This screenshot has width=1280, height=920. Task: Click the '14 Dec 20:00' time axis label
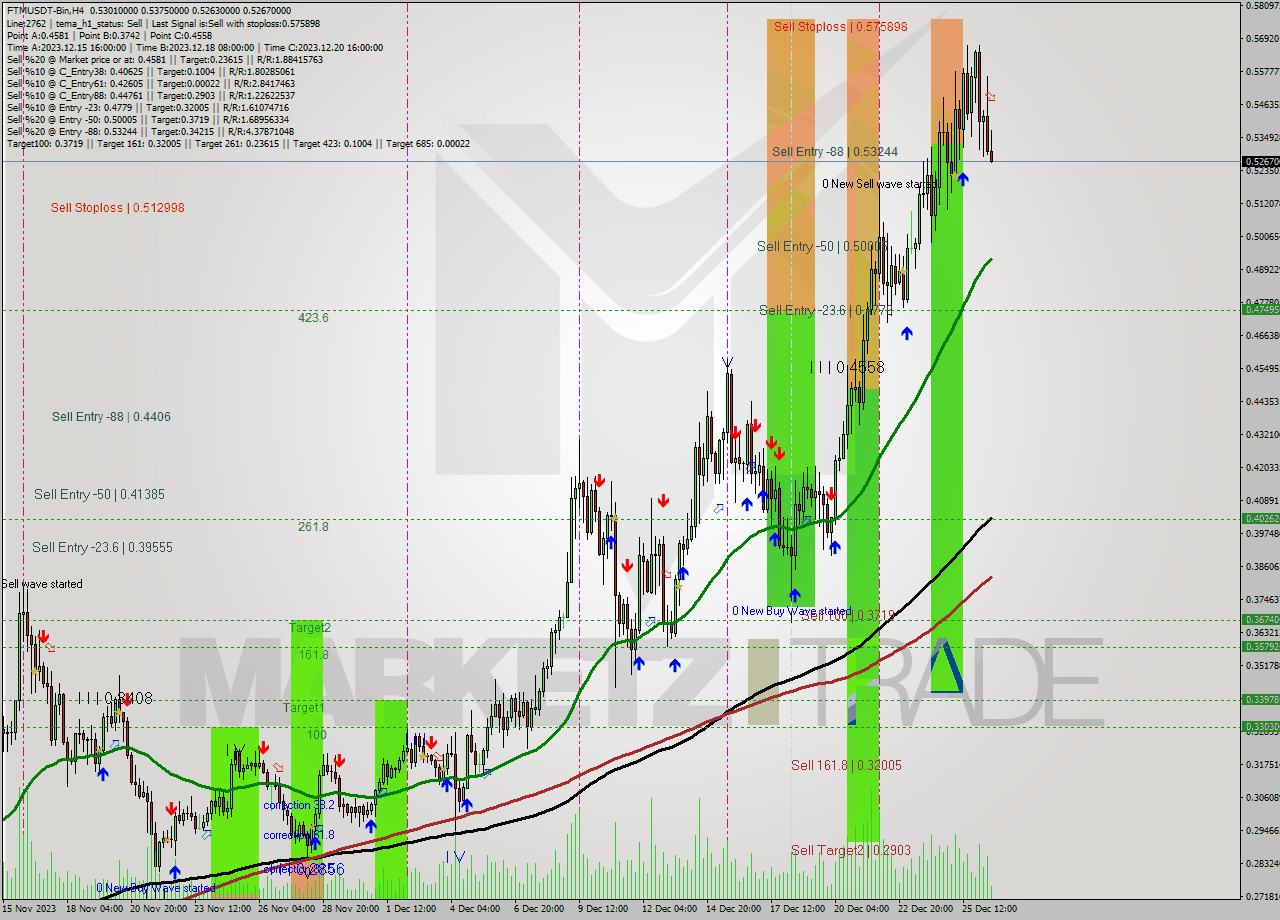tap(735, 908)
